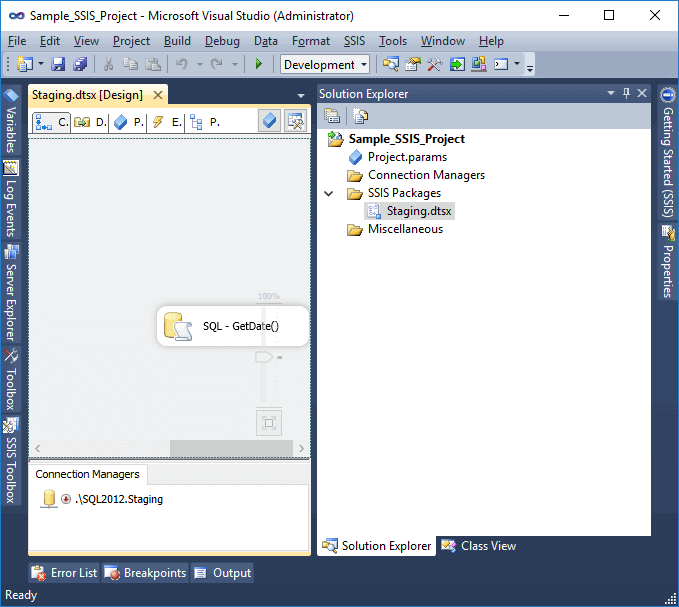The width and height of the screenshot is (679, 607).
Task: Open the Server Explorer side tab
Action: (x=11, y=293)
